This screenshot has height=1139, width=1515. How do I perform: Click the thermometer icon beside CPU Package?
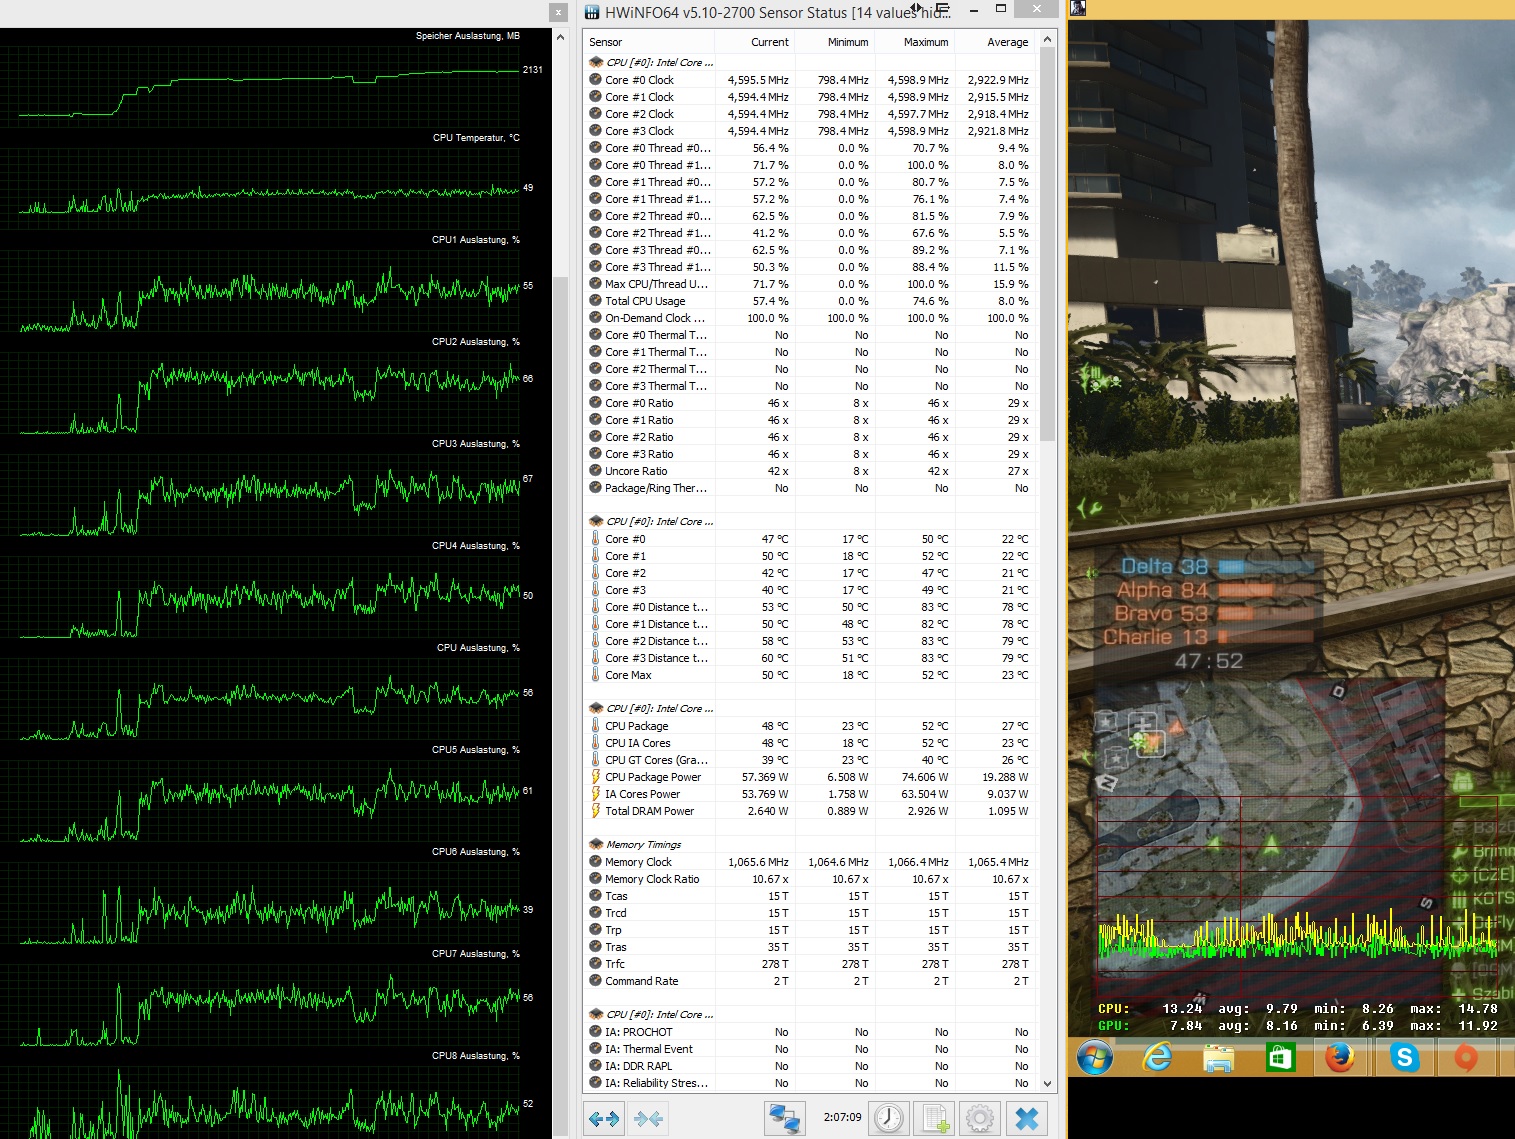click(595, 726)
